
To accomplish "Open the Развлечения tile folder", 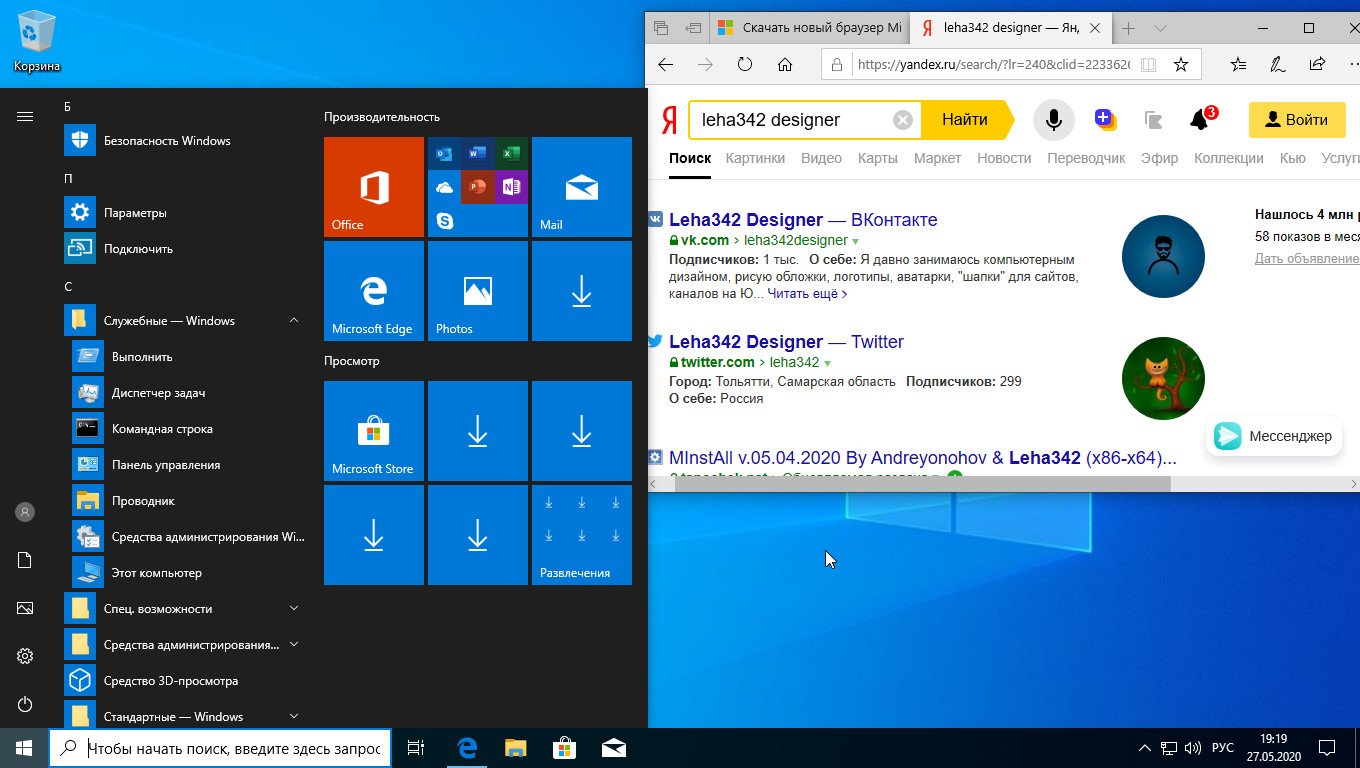I will coord(582,535).
